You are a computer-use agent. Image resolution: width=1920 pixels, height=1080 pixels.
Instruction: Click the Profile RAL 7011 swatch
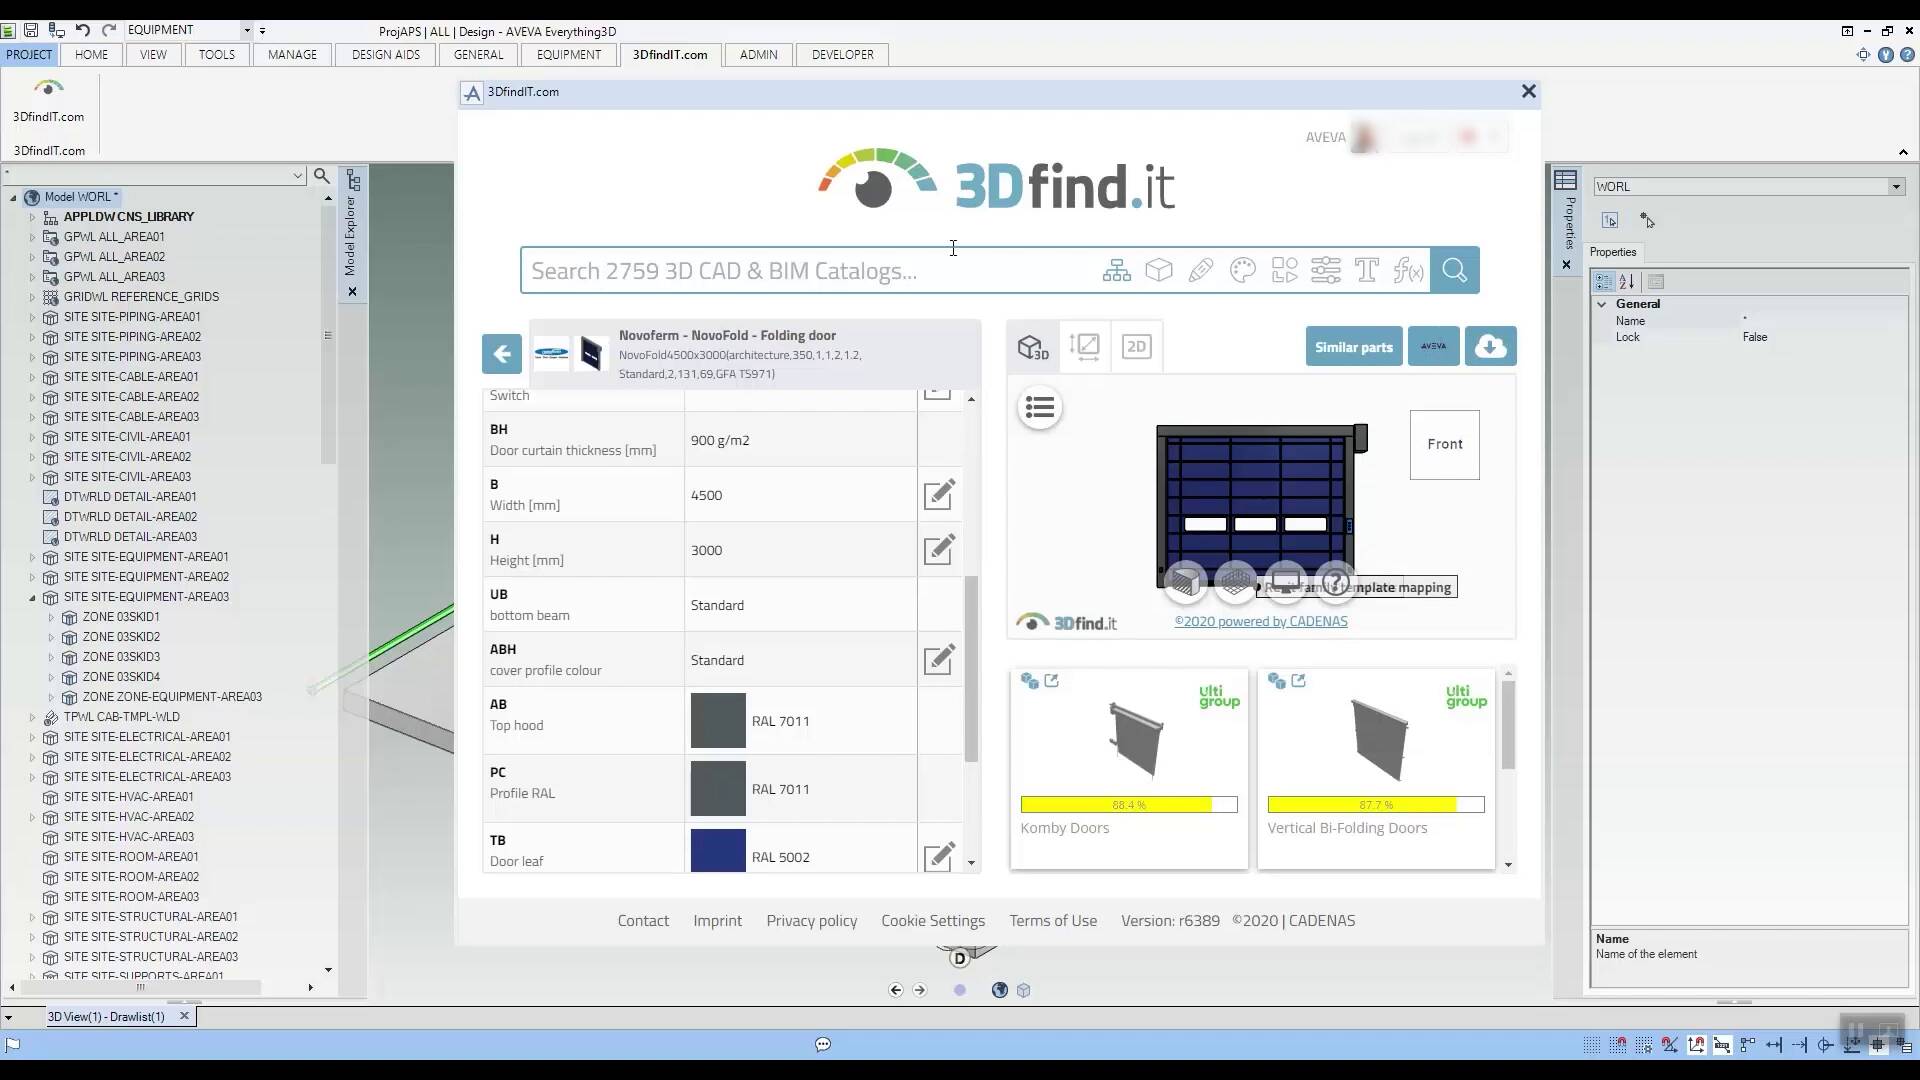(718, 789)
